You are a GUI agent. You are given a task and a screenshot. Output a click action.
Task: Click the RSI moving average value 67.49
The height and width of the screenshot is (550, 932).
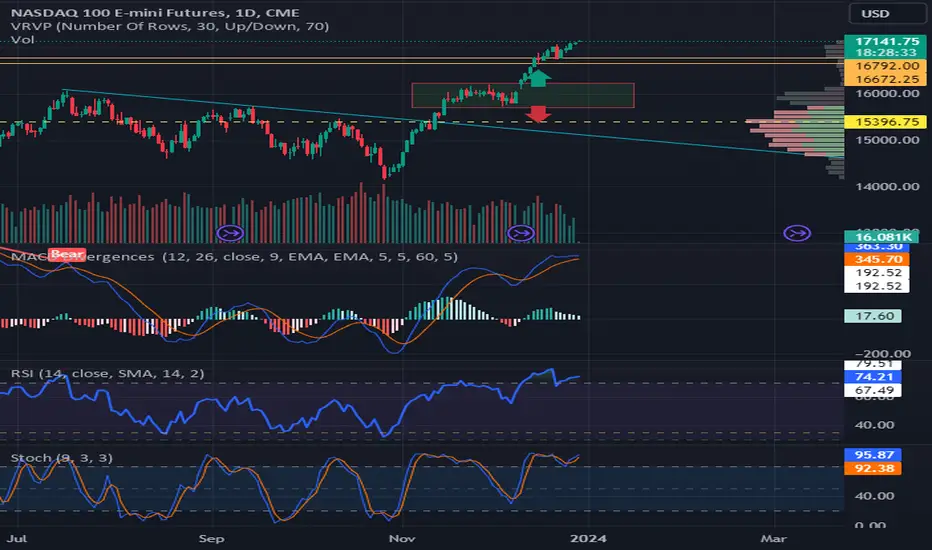pyautogui.click(x=873, y=390)
